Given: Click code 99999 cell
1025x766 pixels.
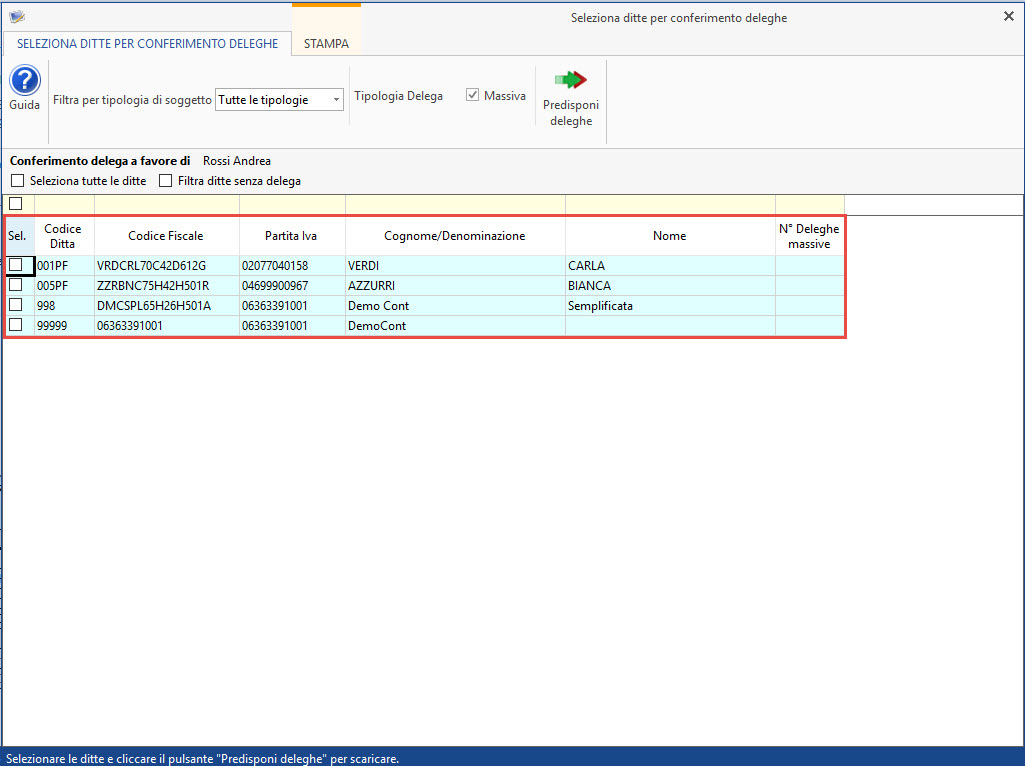Looking at the screenshot, I should coord(64,325).
